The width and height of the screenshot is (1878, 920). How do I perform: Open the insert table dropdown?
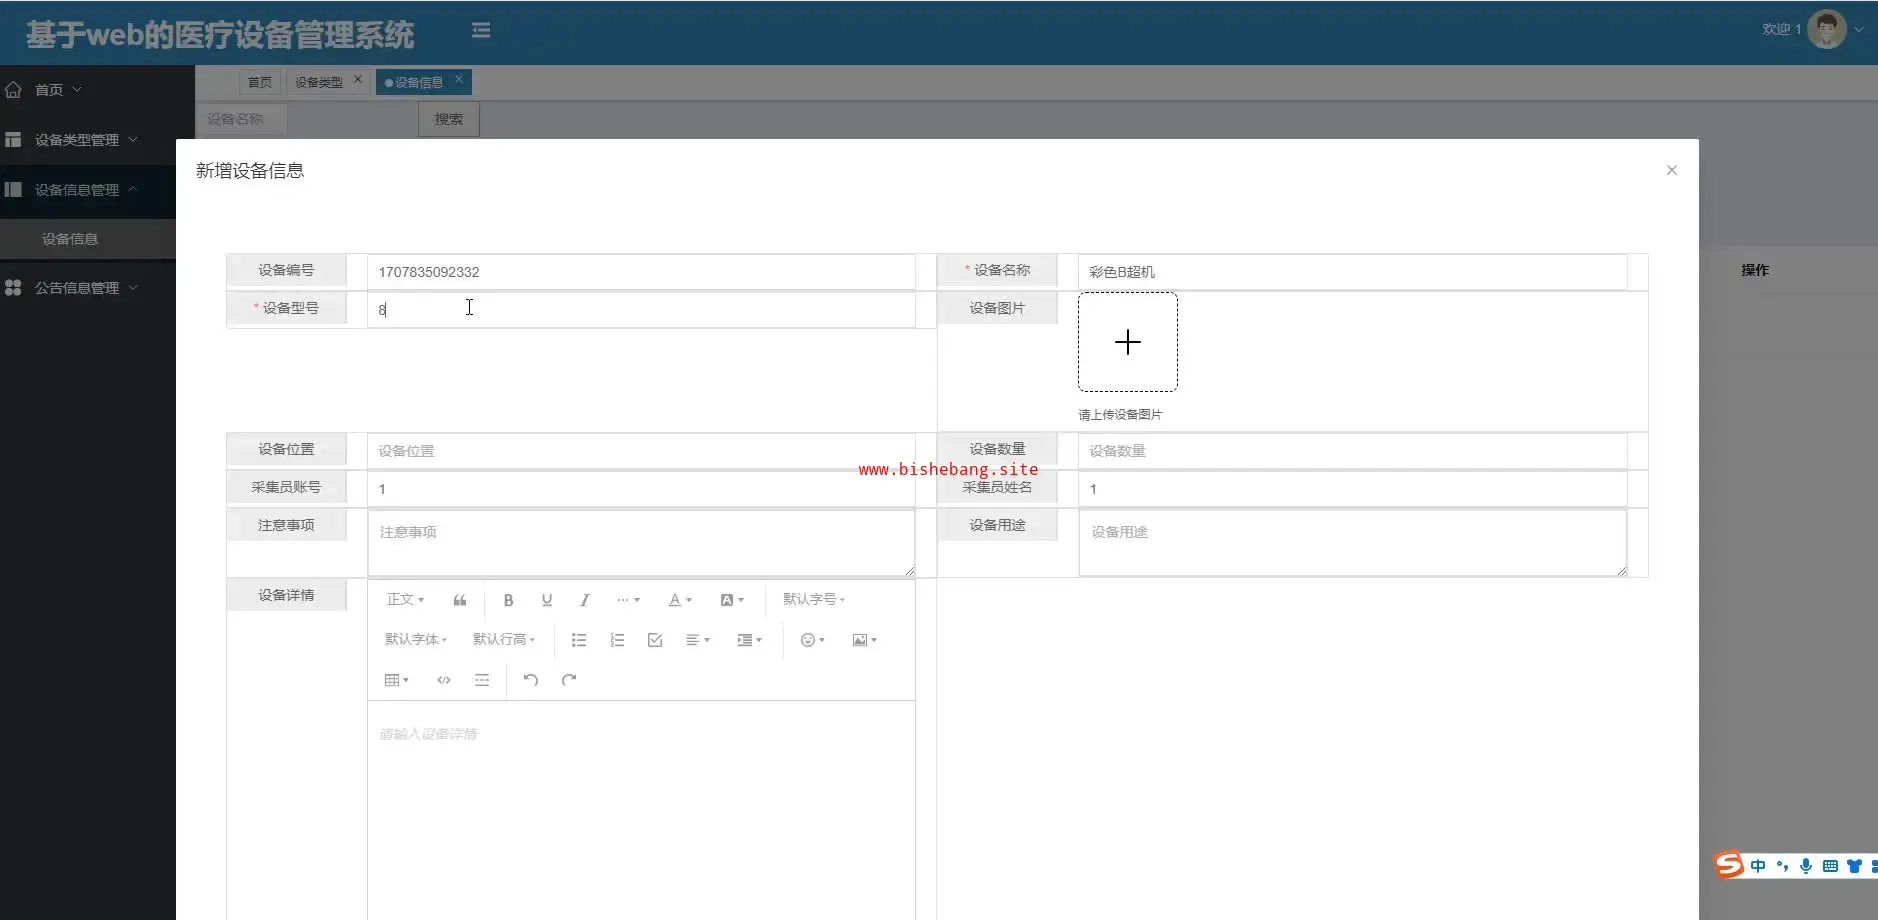[x=397, y=680]
